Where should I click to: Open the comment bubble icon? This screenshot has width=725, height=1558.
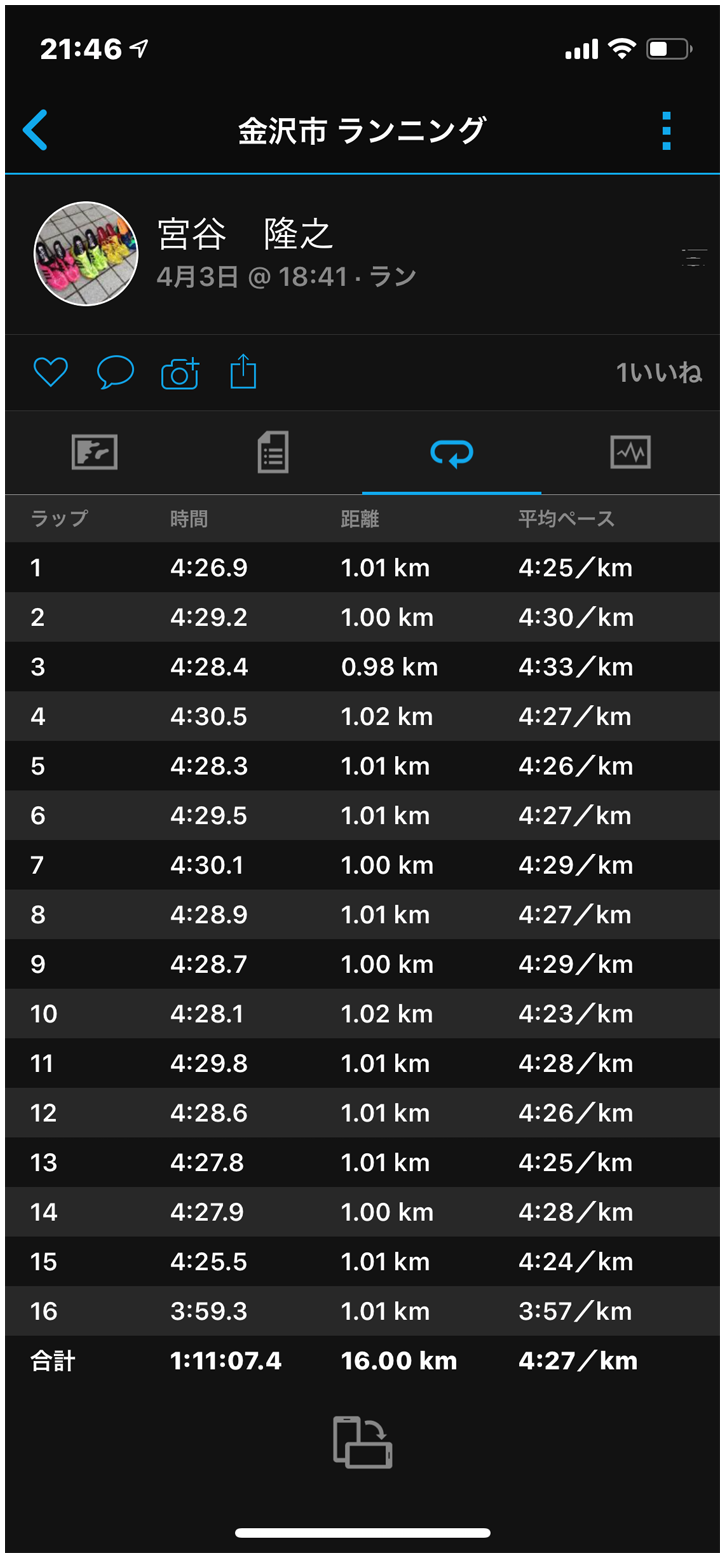pos(115,373)
